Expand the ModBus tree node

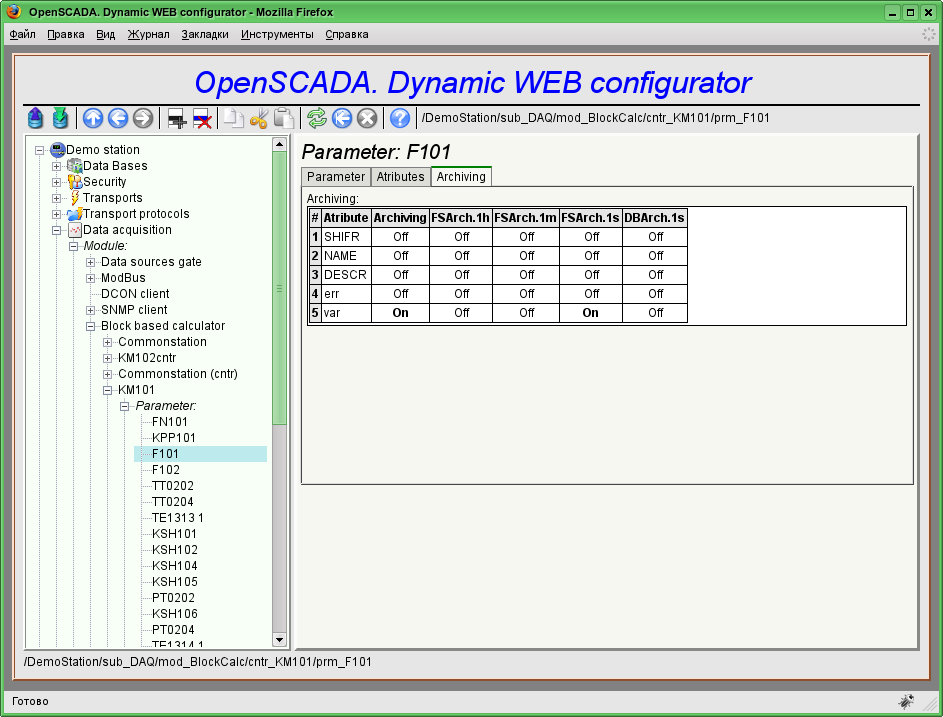91,278
